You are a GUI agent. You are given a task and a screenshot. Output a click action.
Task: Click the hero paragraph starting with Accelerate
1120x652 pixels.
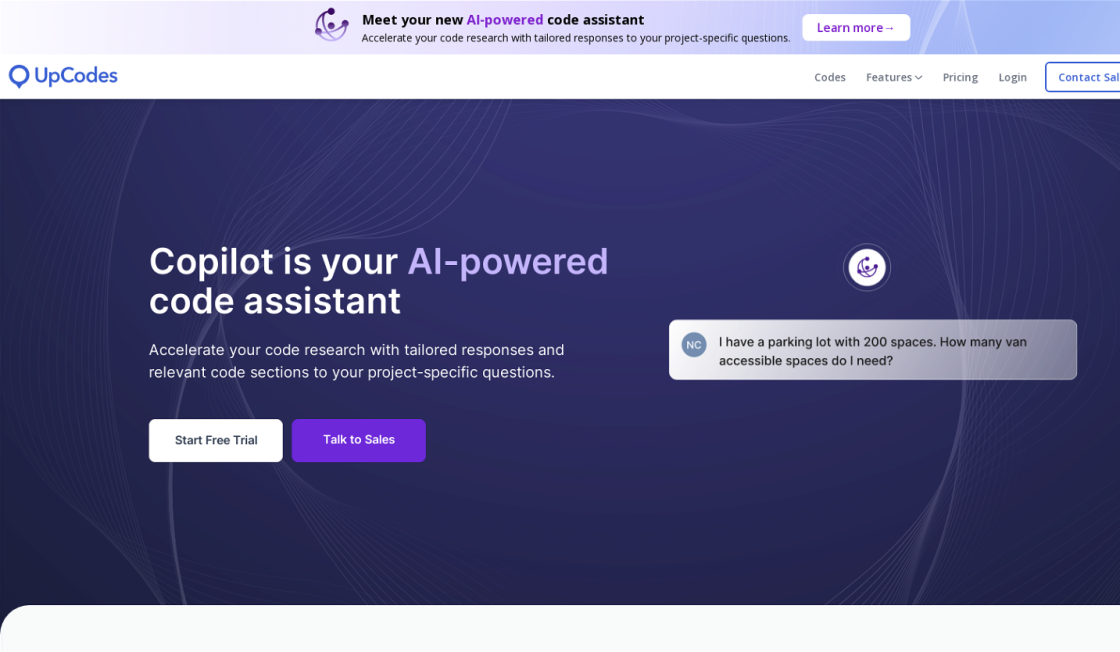click(356, 361)
